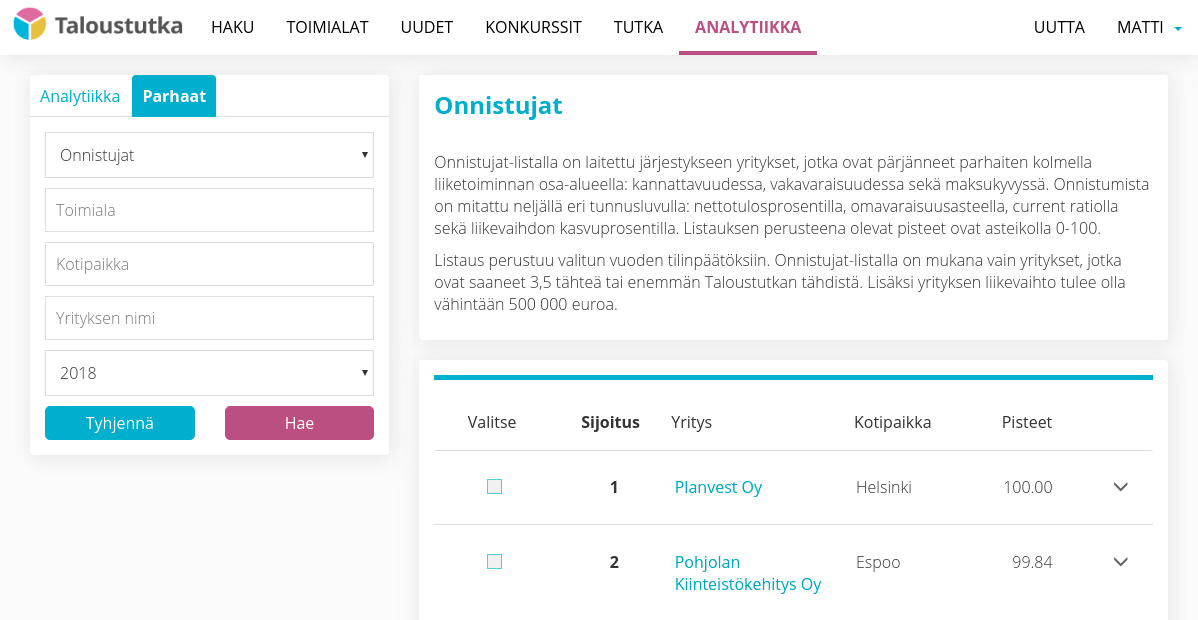Click the Tyhjennä clear button
Viewport: 1198px width, 620px height.
point(120,423)
